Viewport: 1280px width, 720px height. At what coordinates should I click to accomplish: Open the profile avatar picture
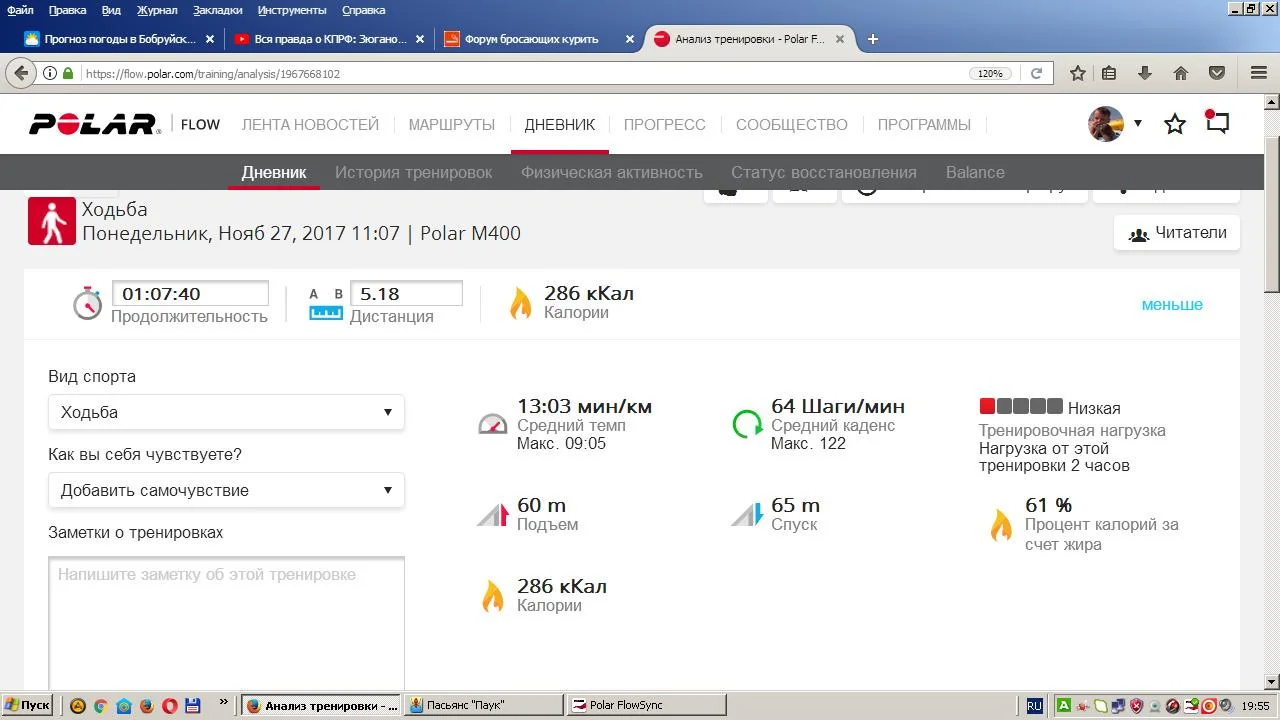tap(1106, 124)
